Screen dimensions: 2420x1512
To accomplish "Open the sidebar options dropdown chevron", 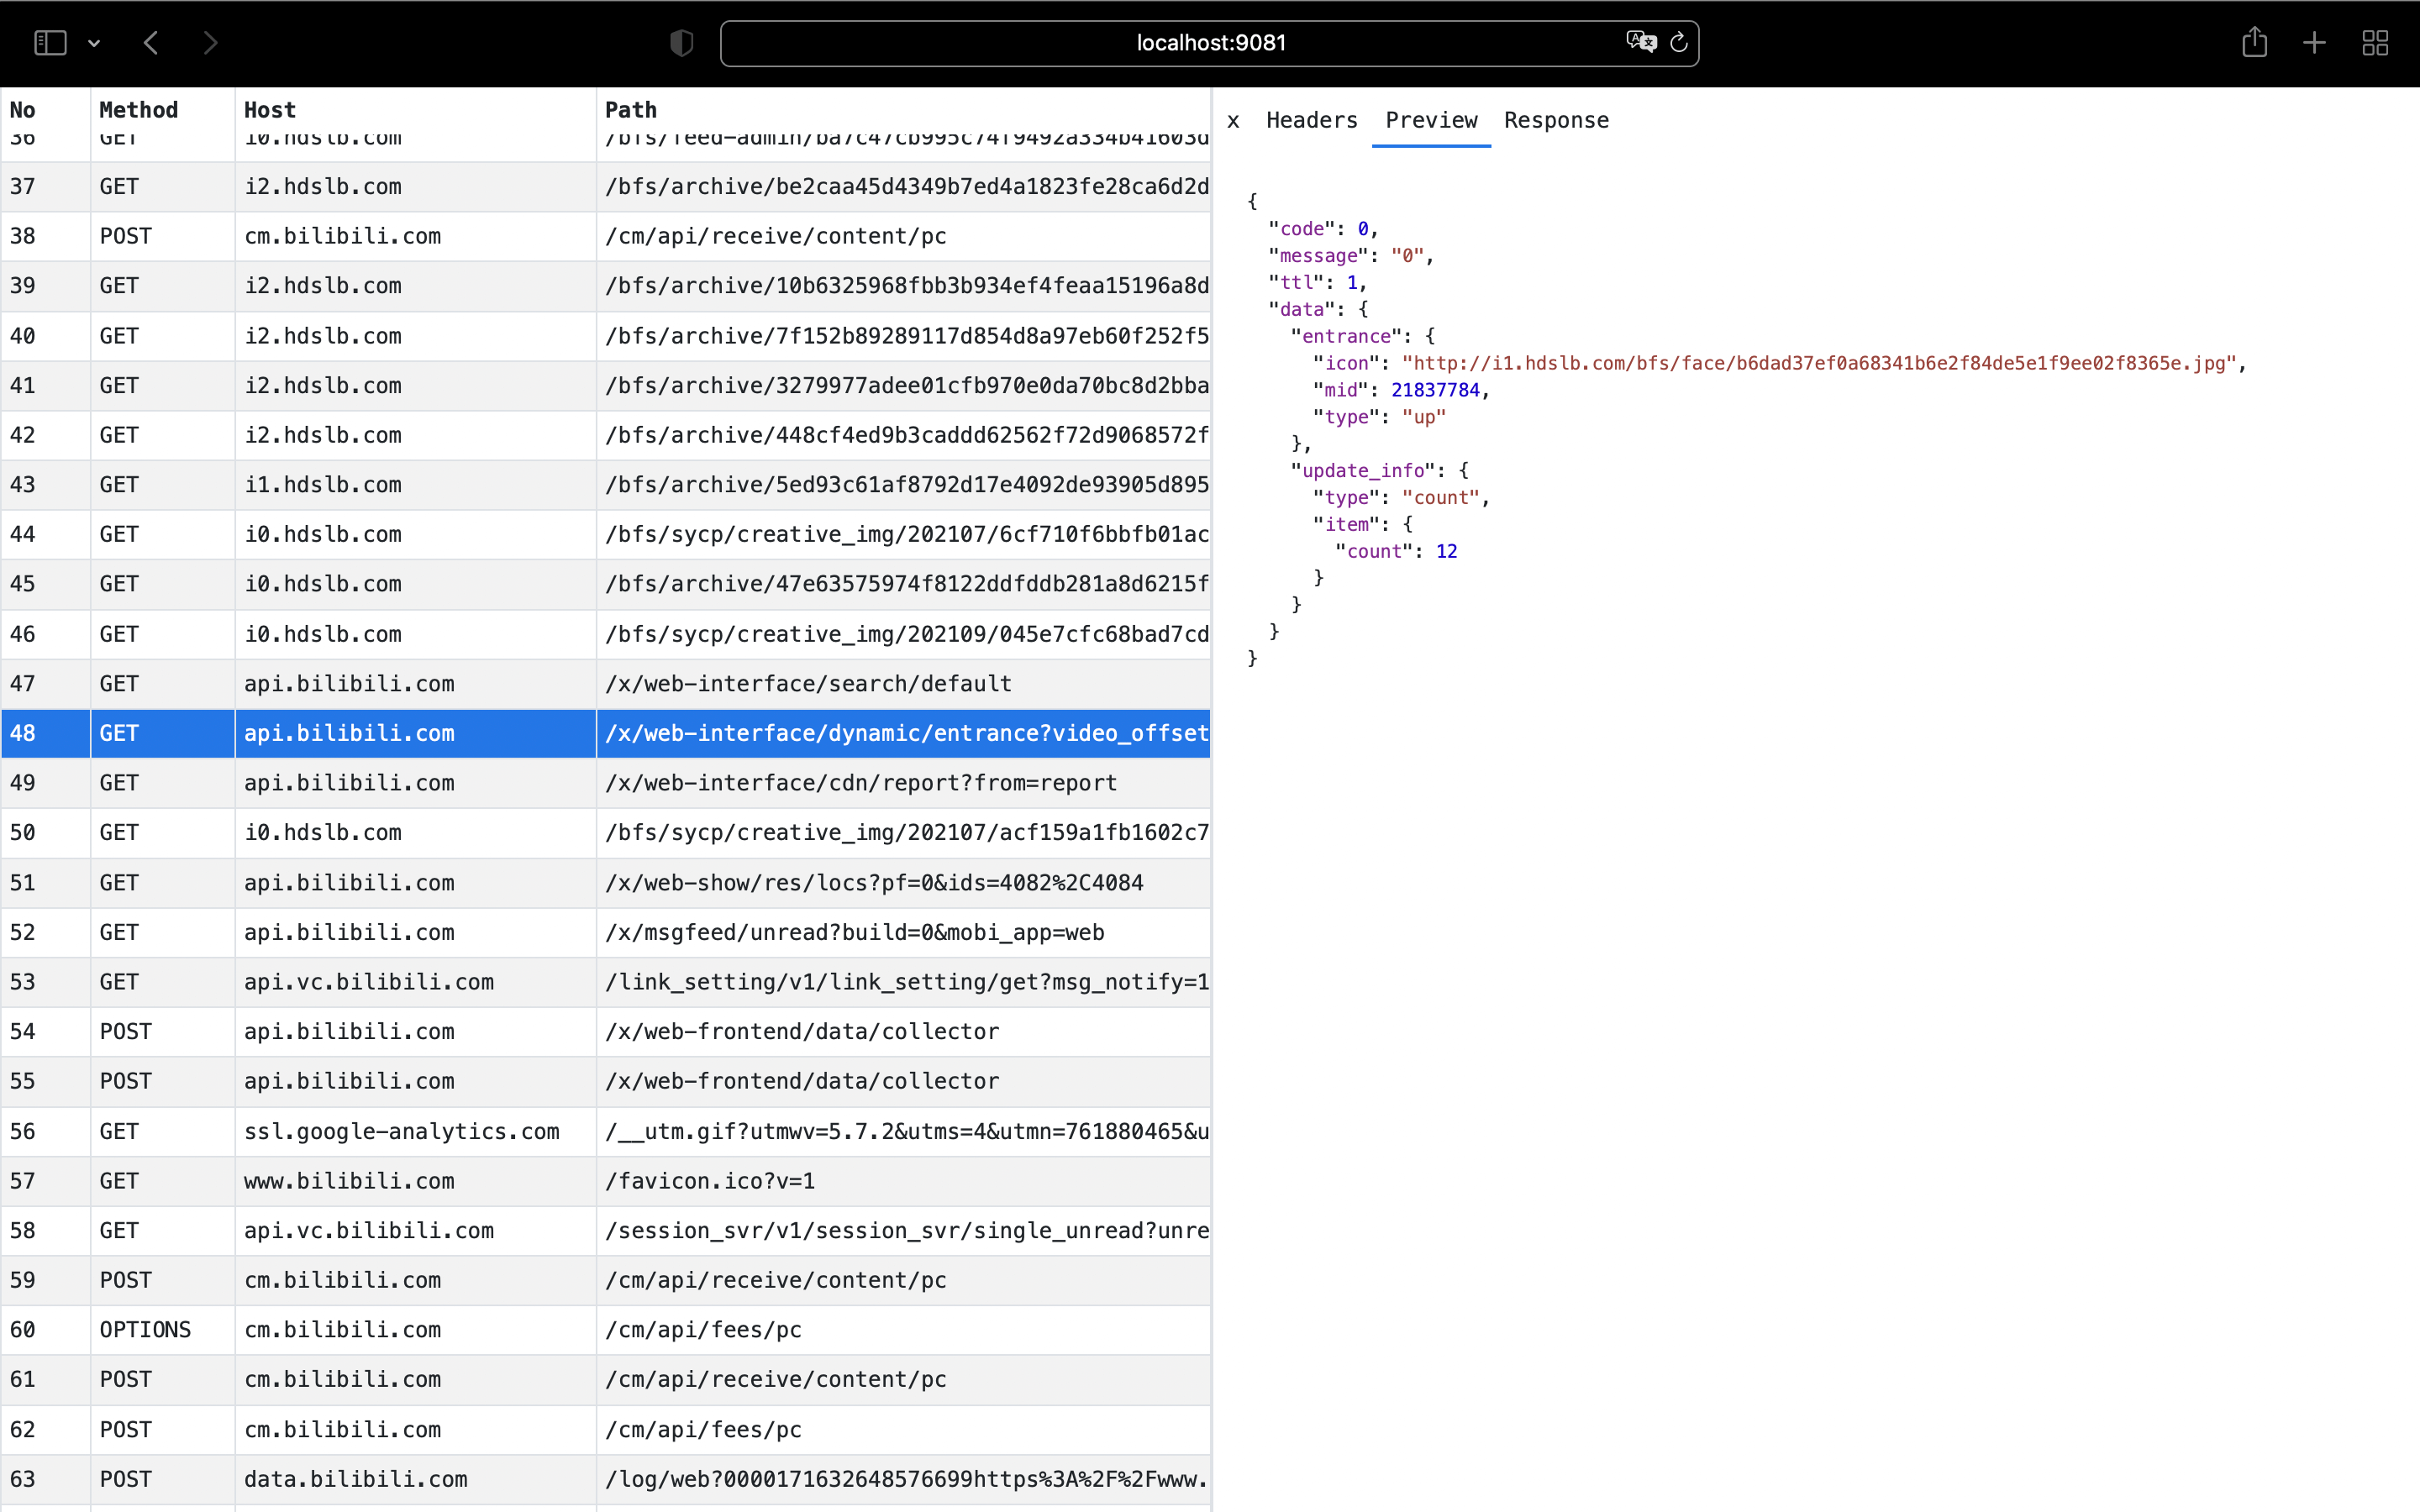I will tap(94, 44).
